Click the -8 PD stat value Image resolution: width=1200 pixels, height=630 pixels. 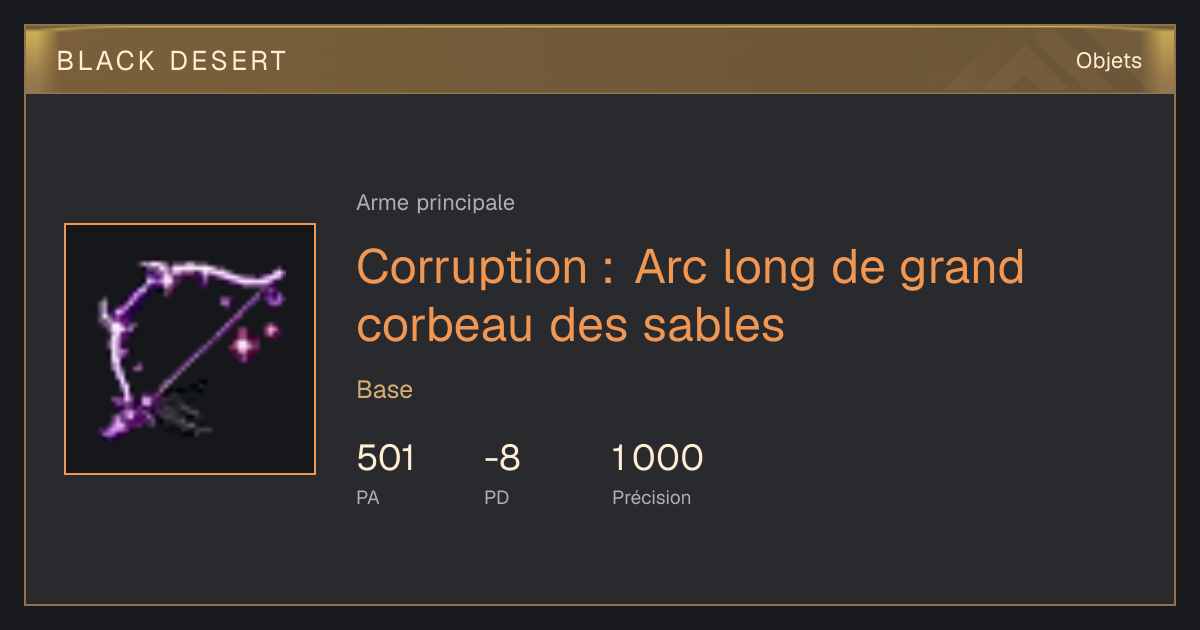point(502,458)
